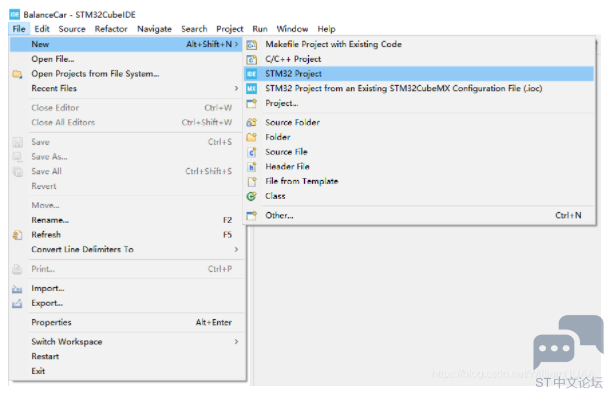Viewport: 612px width, 398px height.
Task: Open the Search menu
Action: pyautogui.click(x=194, y=29)
